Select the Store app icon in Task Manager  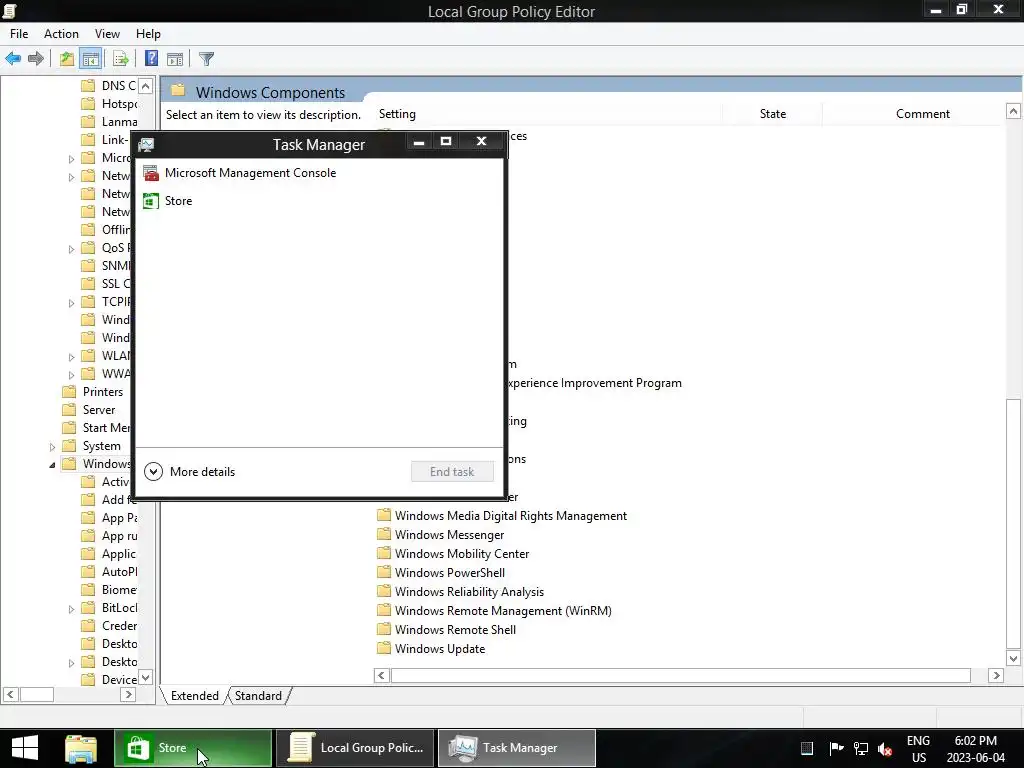tap(151, 201)
